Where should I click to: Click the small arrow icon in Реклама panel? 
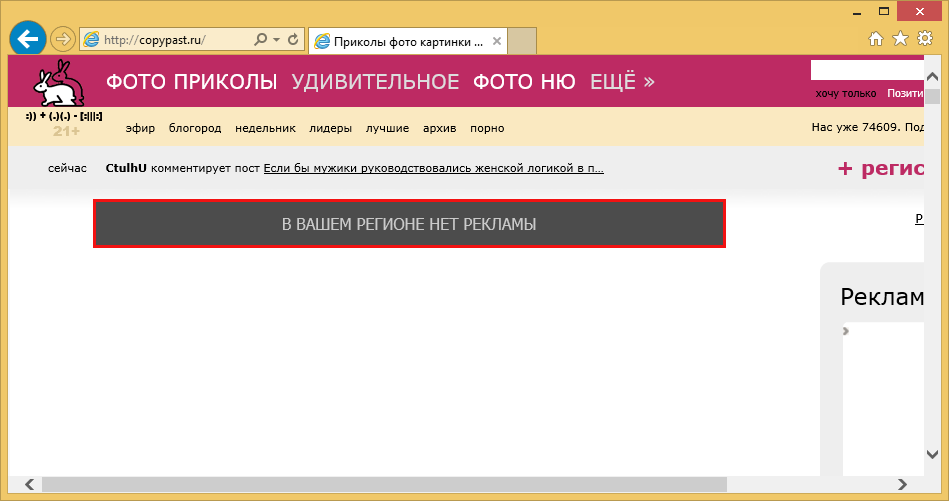(846, 331)
